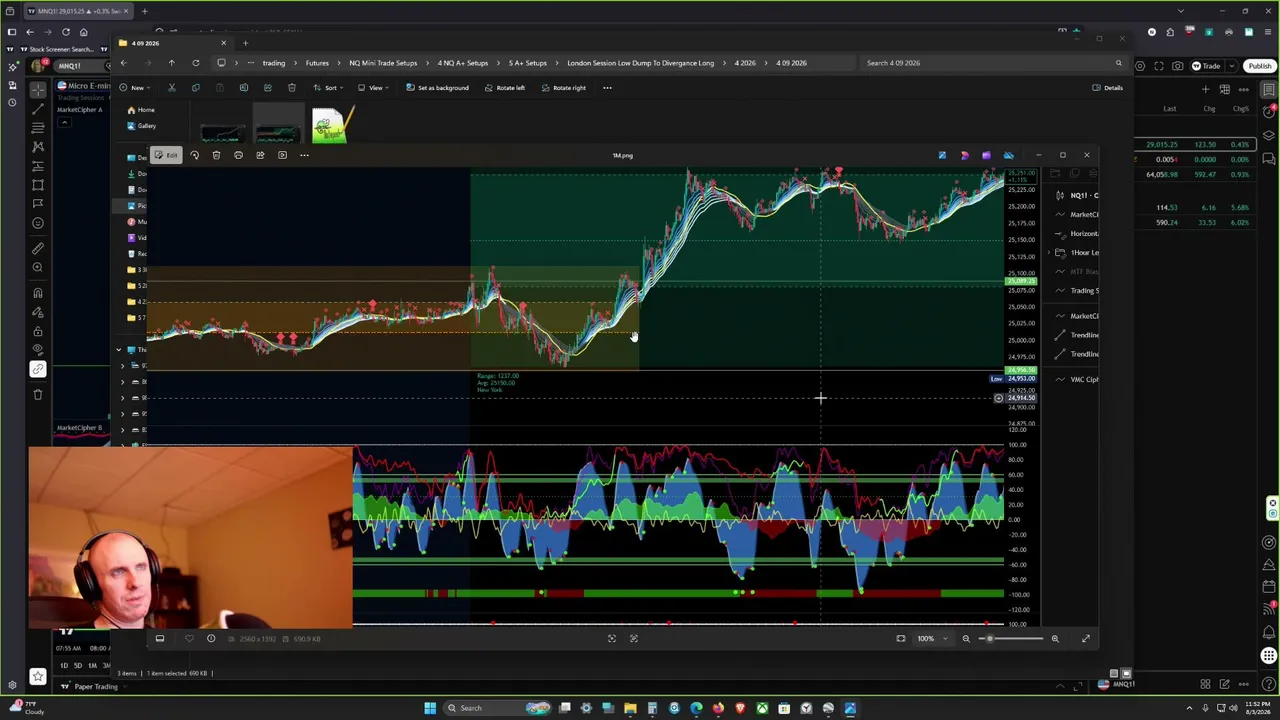
Task: Open the 100% zoom level dropdown
Action: coord(931,638)
